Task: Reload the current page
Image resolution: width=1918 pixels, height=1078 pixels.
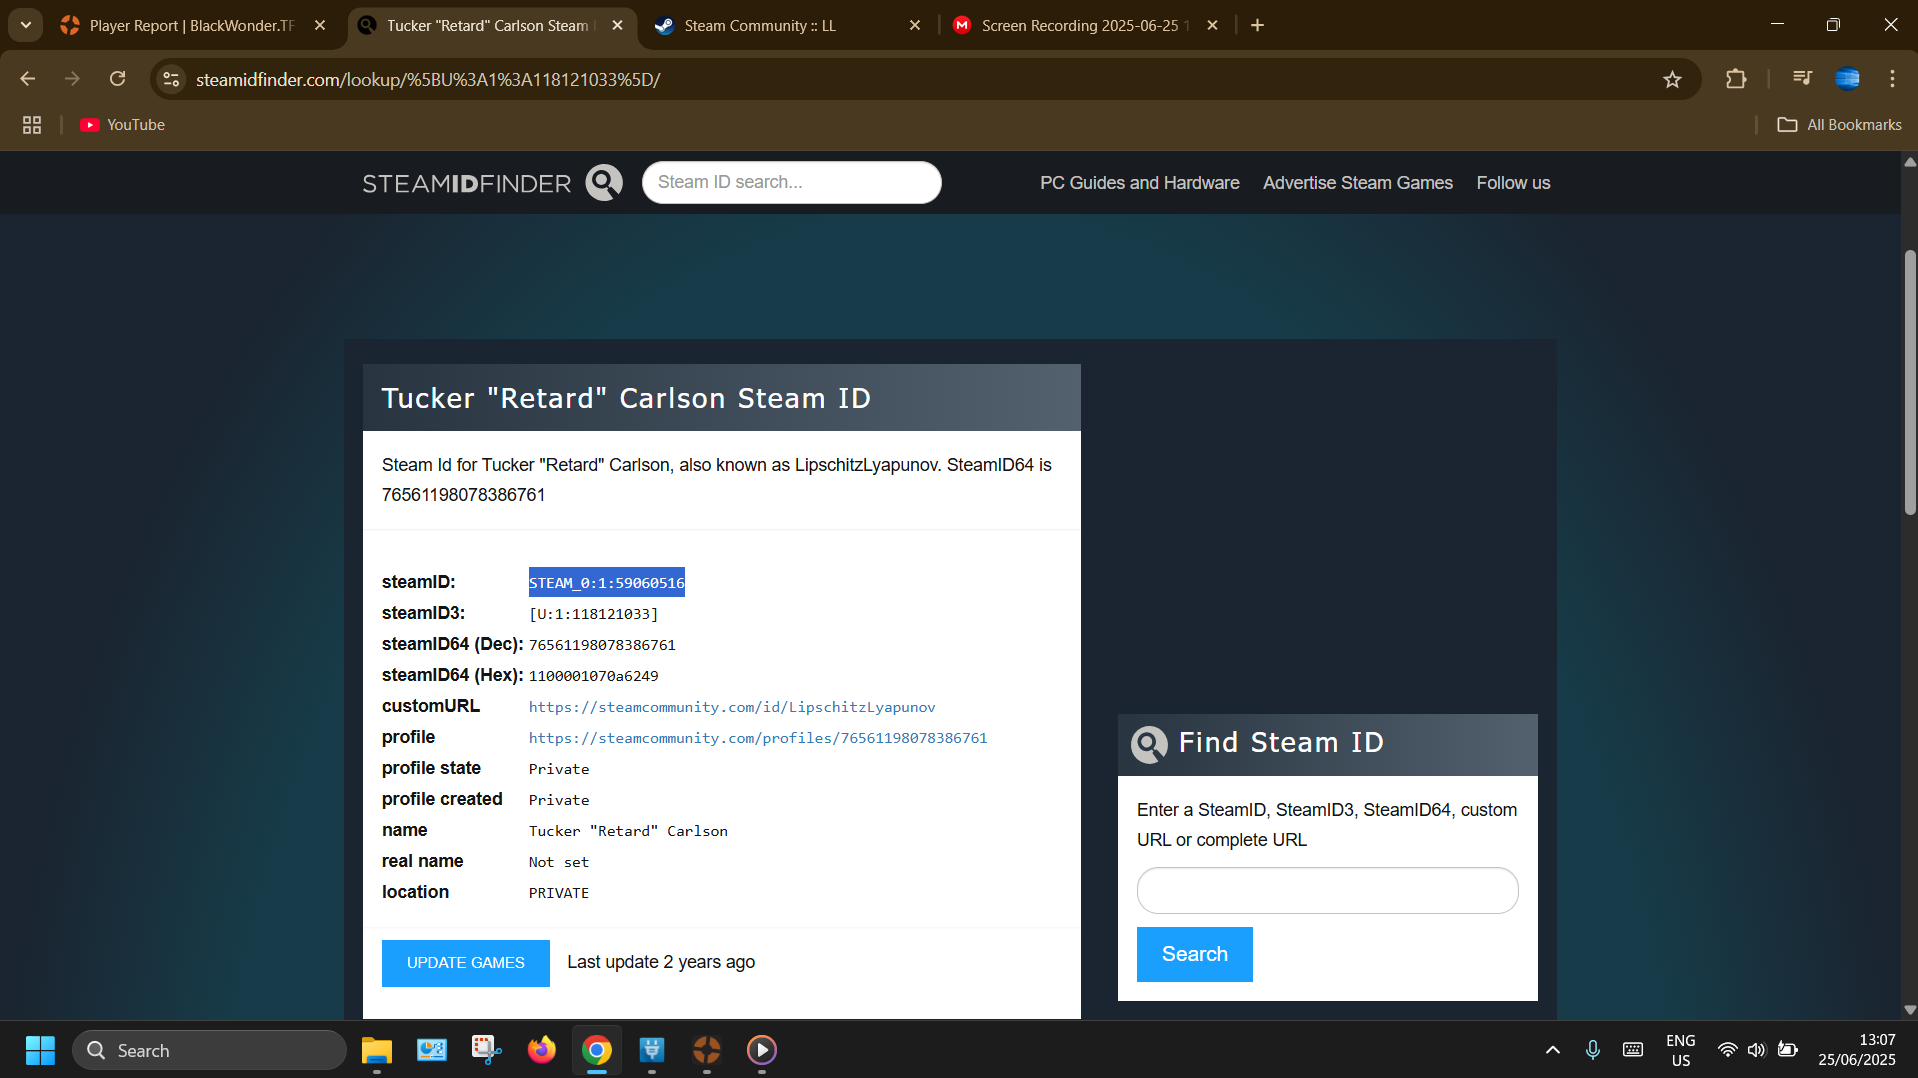Action: tap(118, 79)
